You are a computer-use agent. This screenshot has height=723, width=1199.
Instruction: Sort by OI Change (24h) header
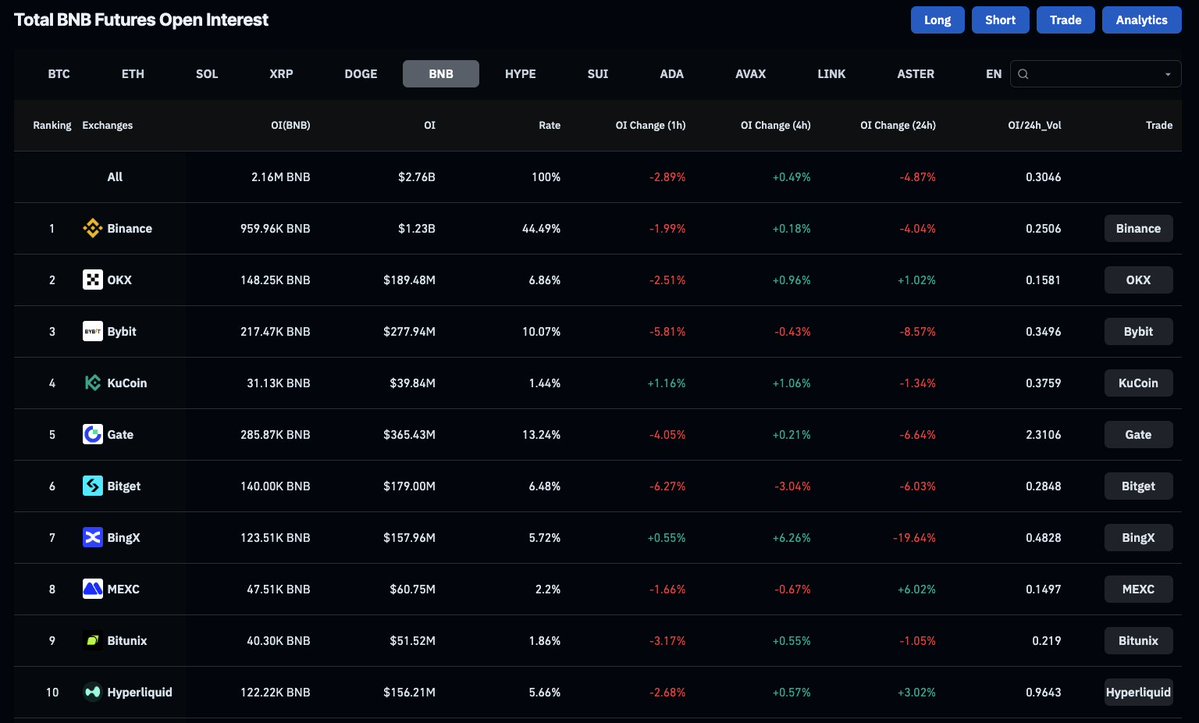pos(898,125)
